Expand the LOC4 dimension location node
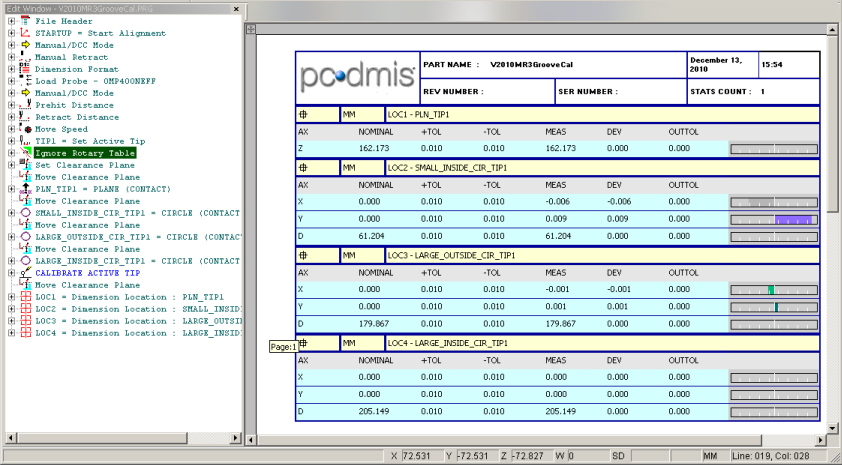Image resolution: width=842 pixels, height=465 pixels. pyautogui.click(x=10, y=333)
